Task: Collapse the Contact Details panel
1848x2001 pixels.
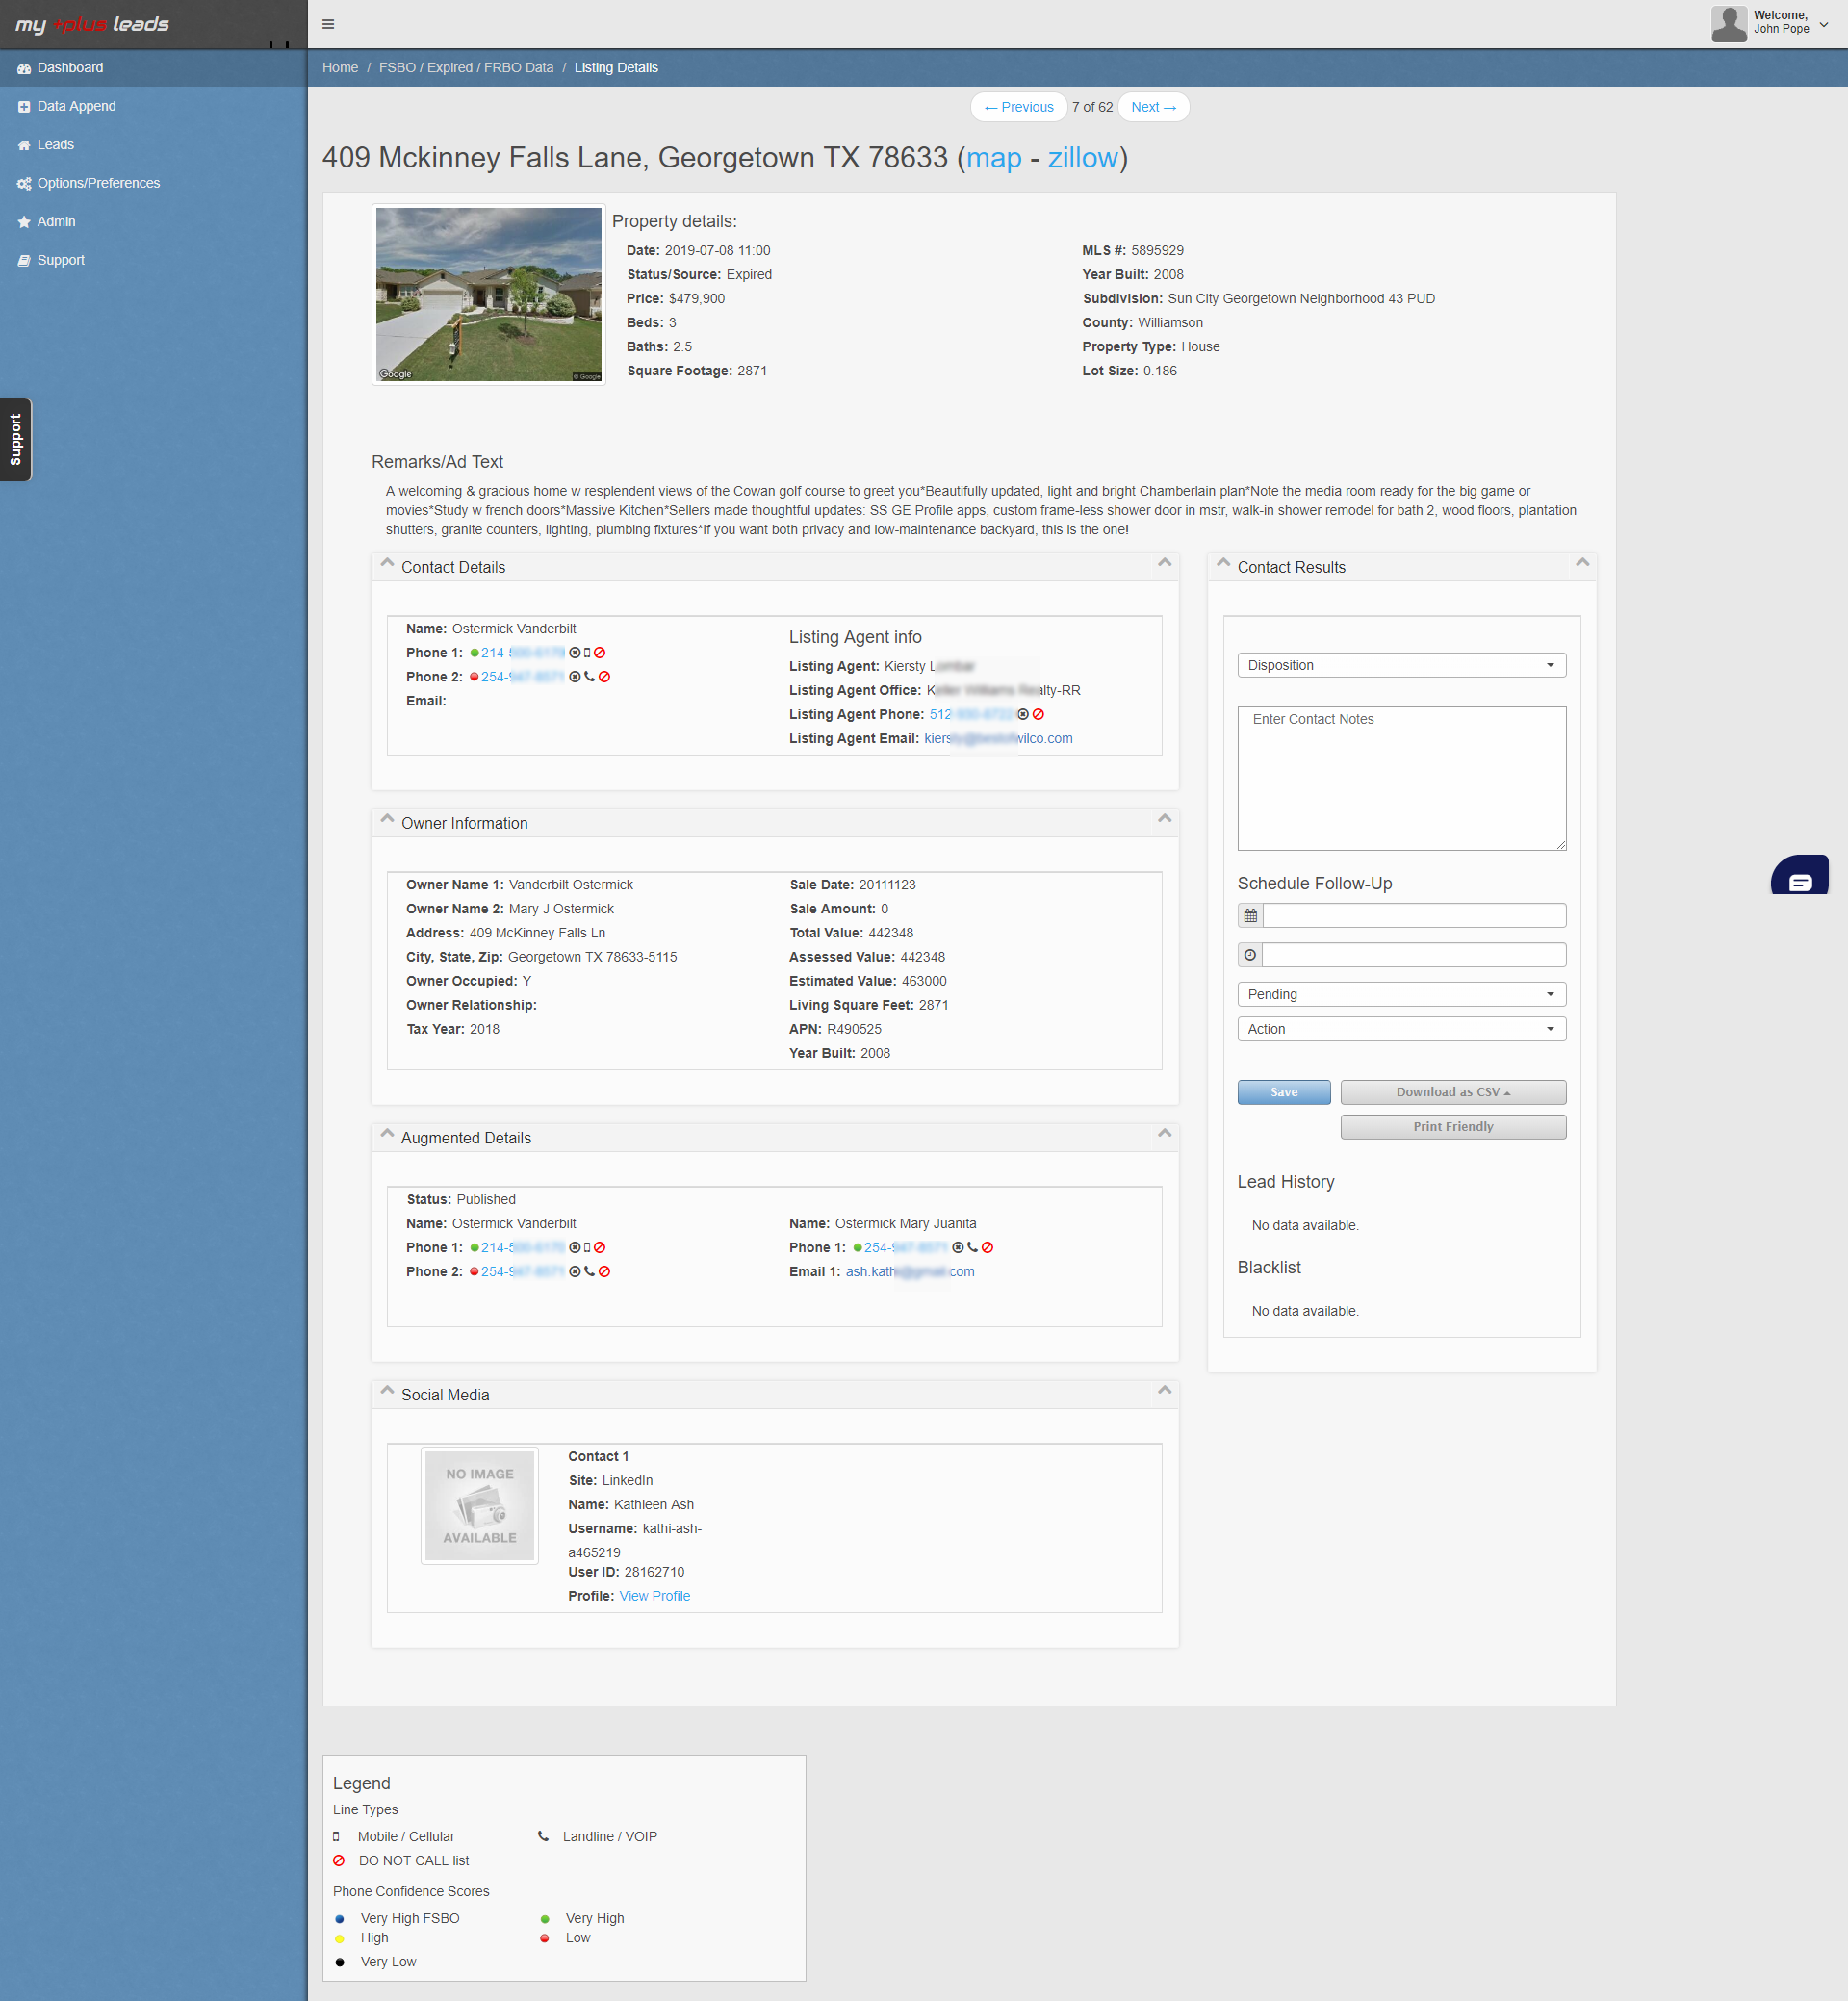Action: 1164,564
